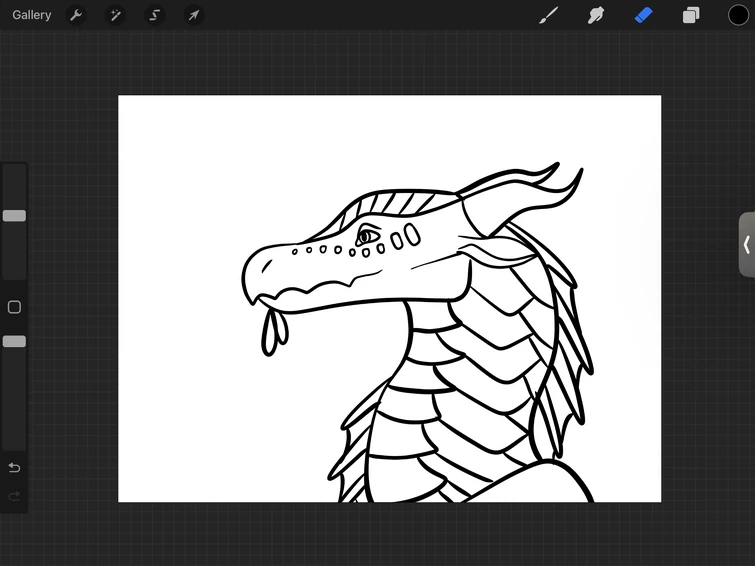Viewport: 755px width, 566px height.
Task: Open the Gallery view
Action: [x=32, y=15]
